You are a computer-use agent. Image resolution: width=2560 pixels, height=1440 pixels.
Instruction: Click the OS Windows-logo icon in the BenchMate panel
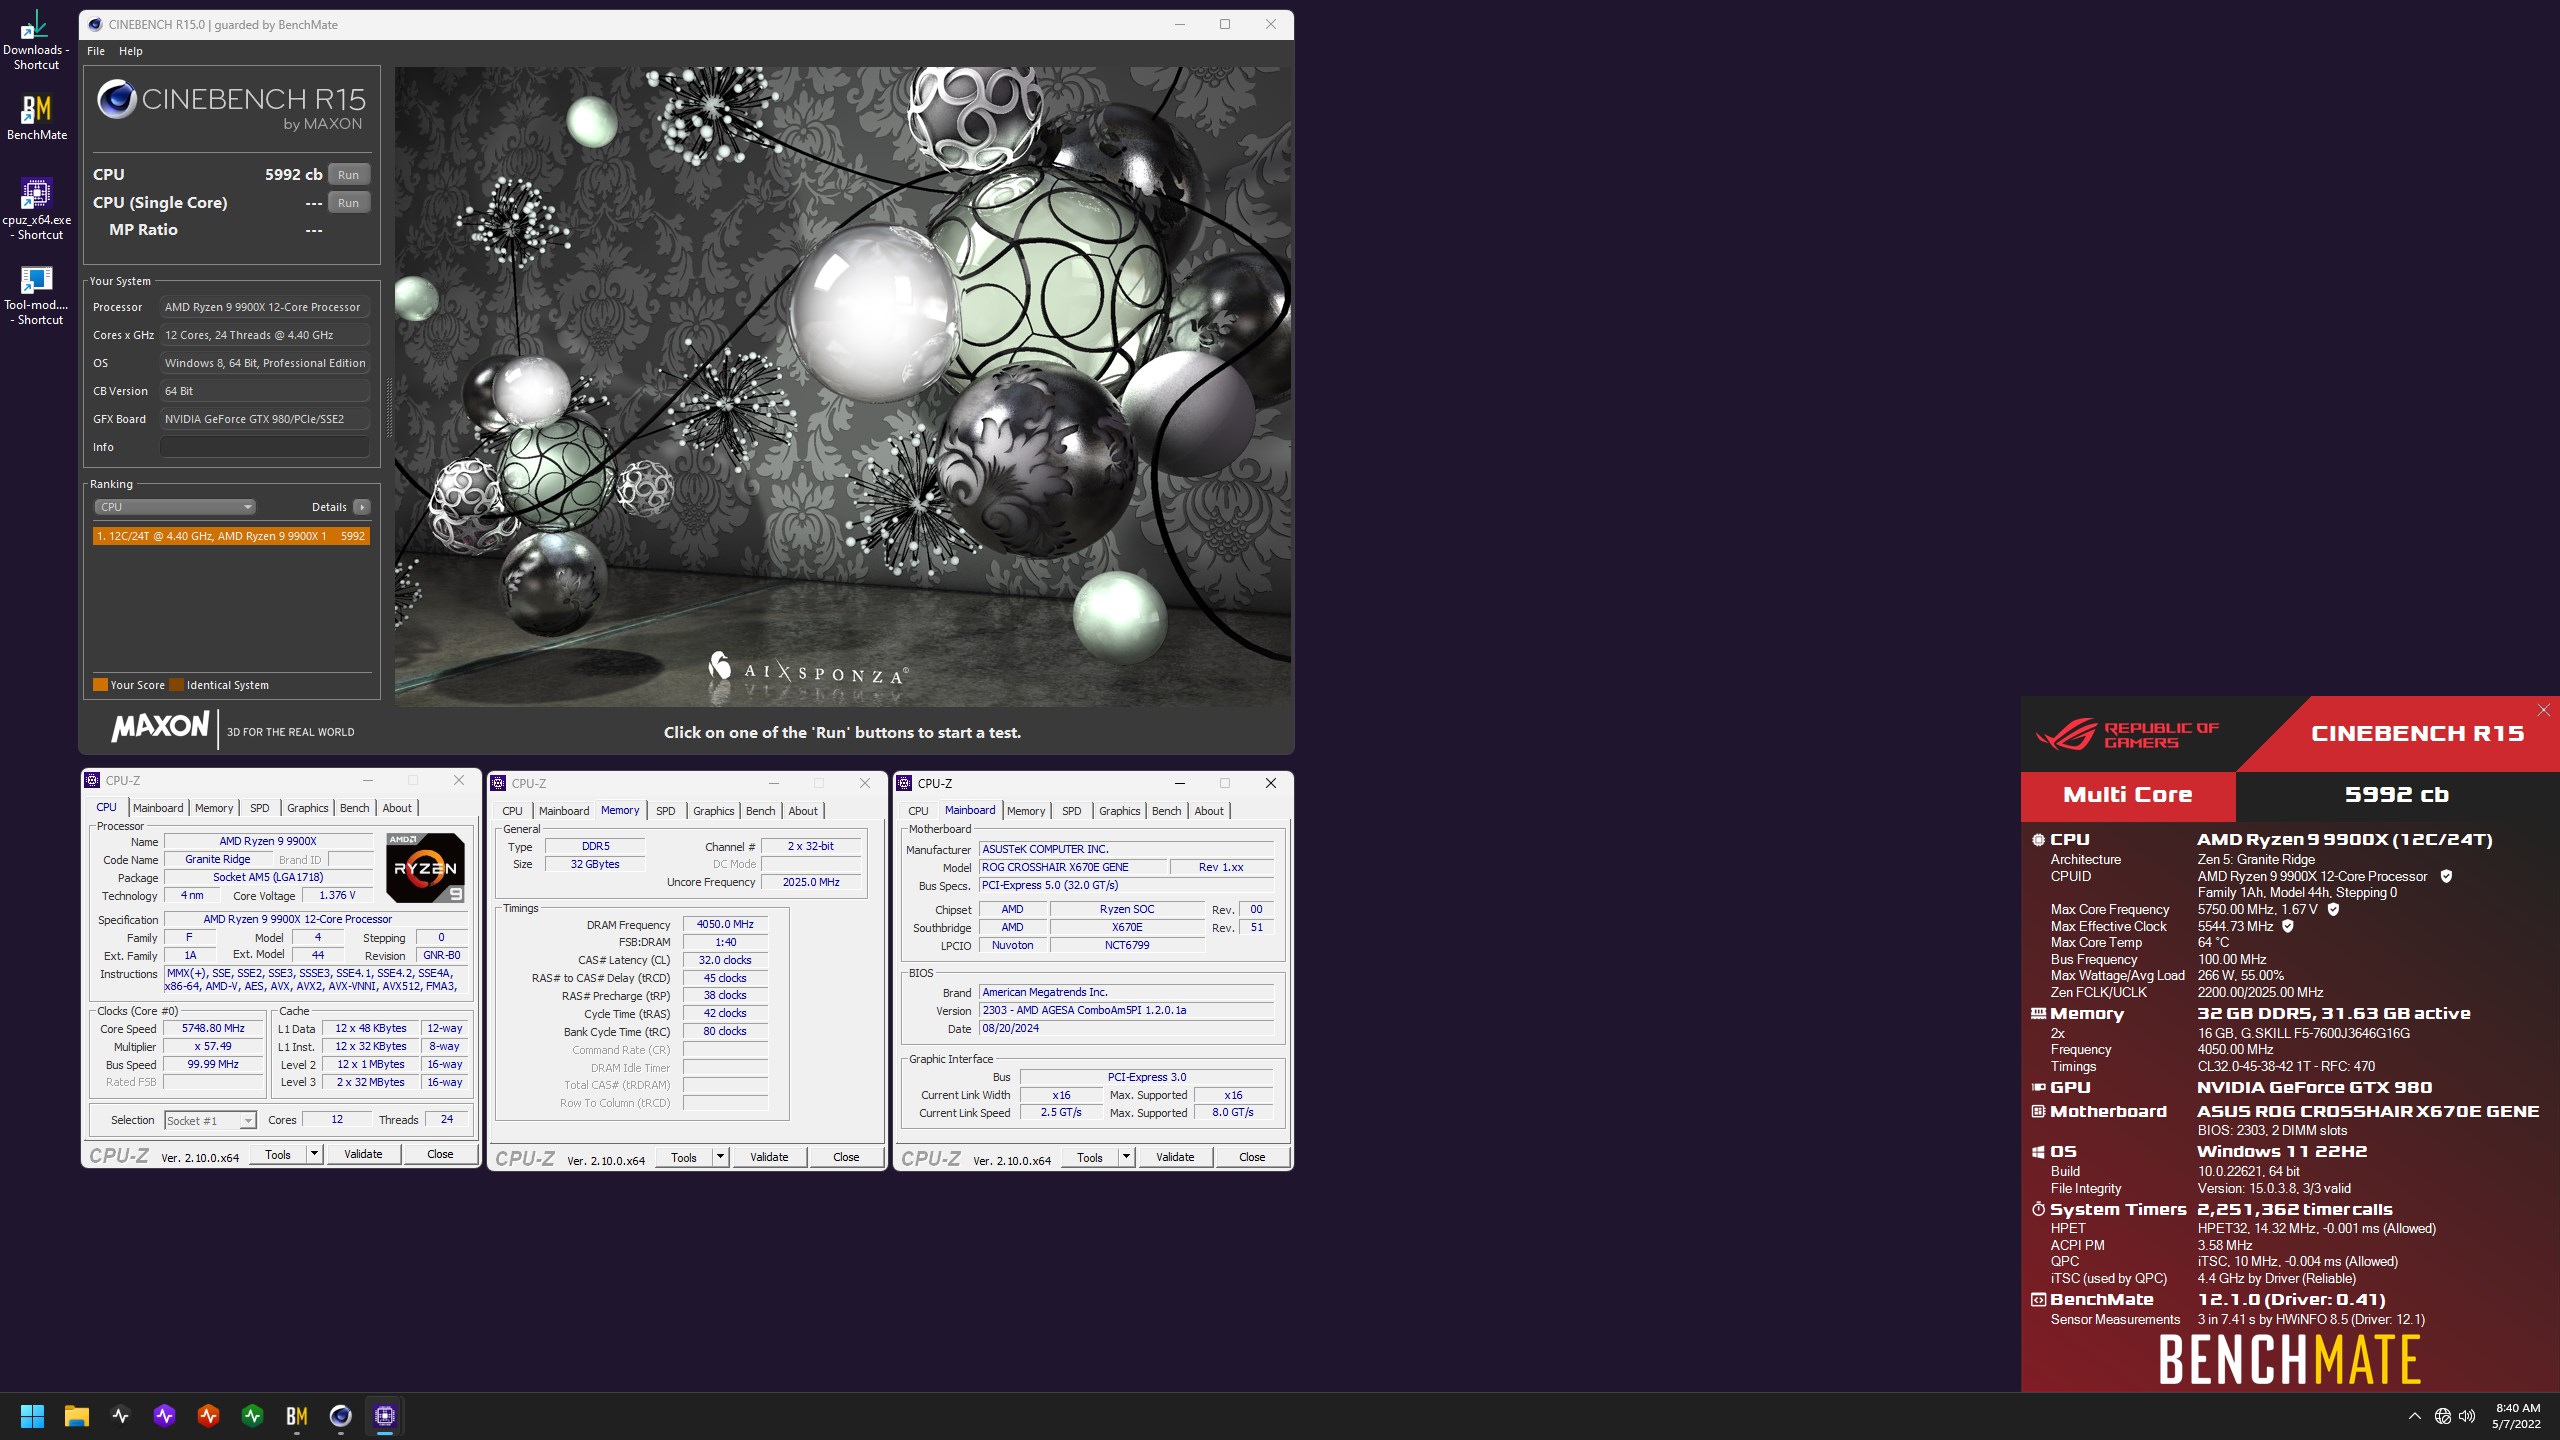click(2038, 1152)
